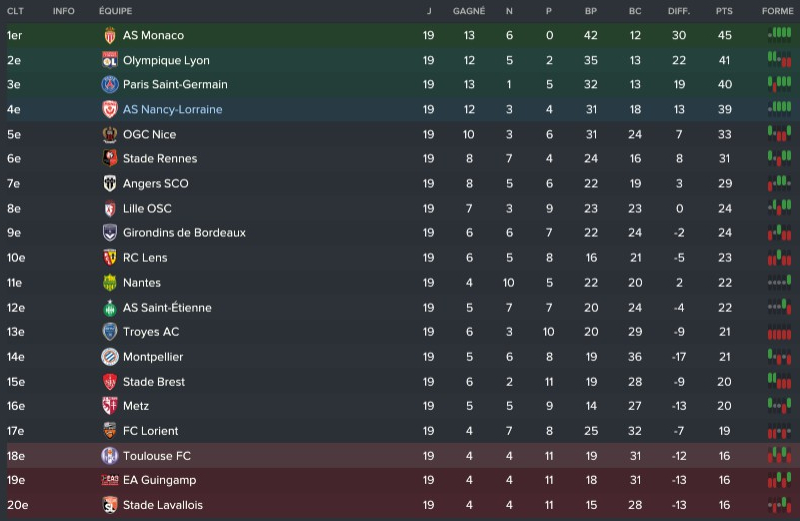
Task: Select the Nantes club crest
Action: pos(110,283)
